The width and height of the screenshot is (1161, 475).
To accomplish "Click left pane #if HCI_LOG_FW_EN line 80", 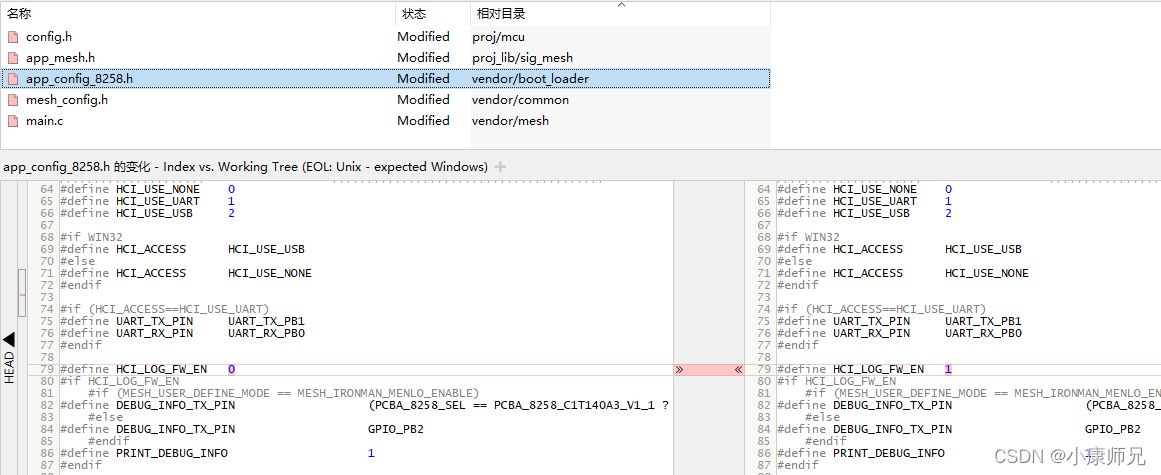I will click(119, 382).
